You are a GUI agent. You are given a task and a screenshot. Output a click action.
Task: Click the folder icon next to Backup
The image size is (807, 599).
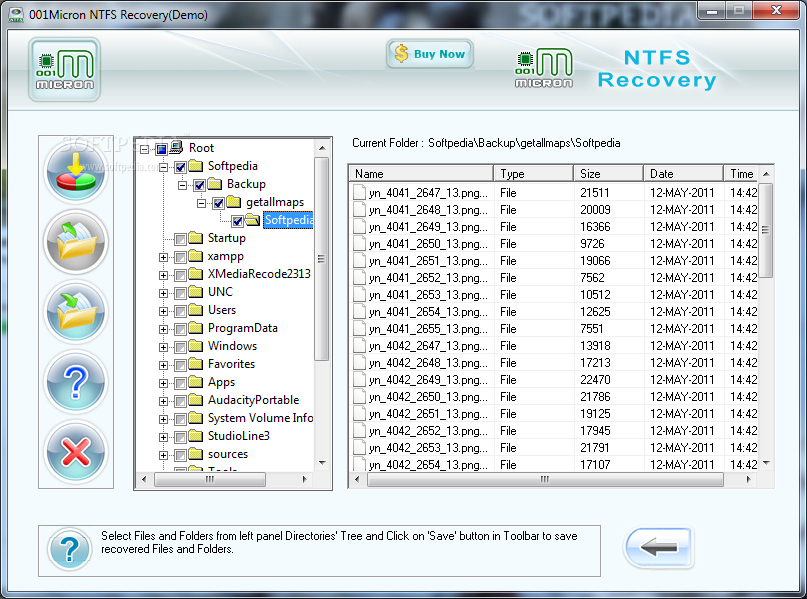[215, 183]
